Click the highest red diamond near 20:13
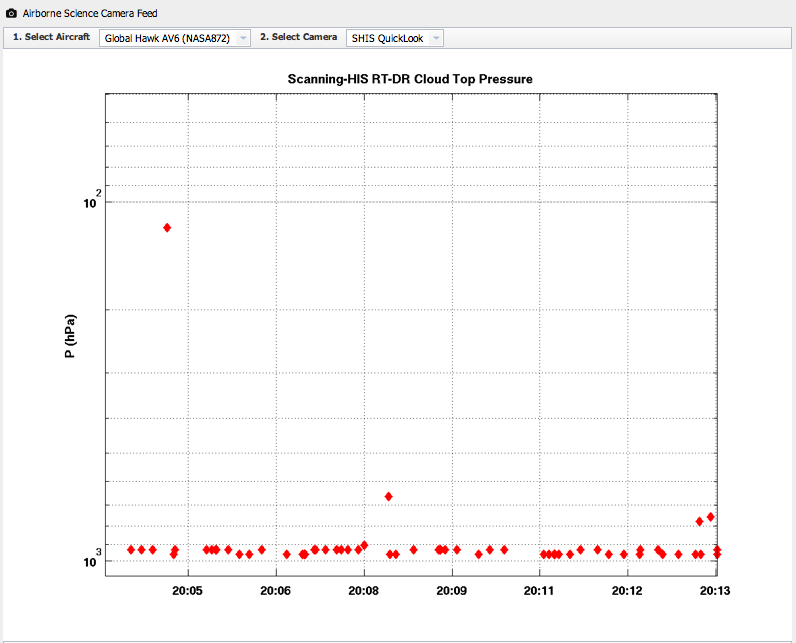 711,517
